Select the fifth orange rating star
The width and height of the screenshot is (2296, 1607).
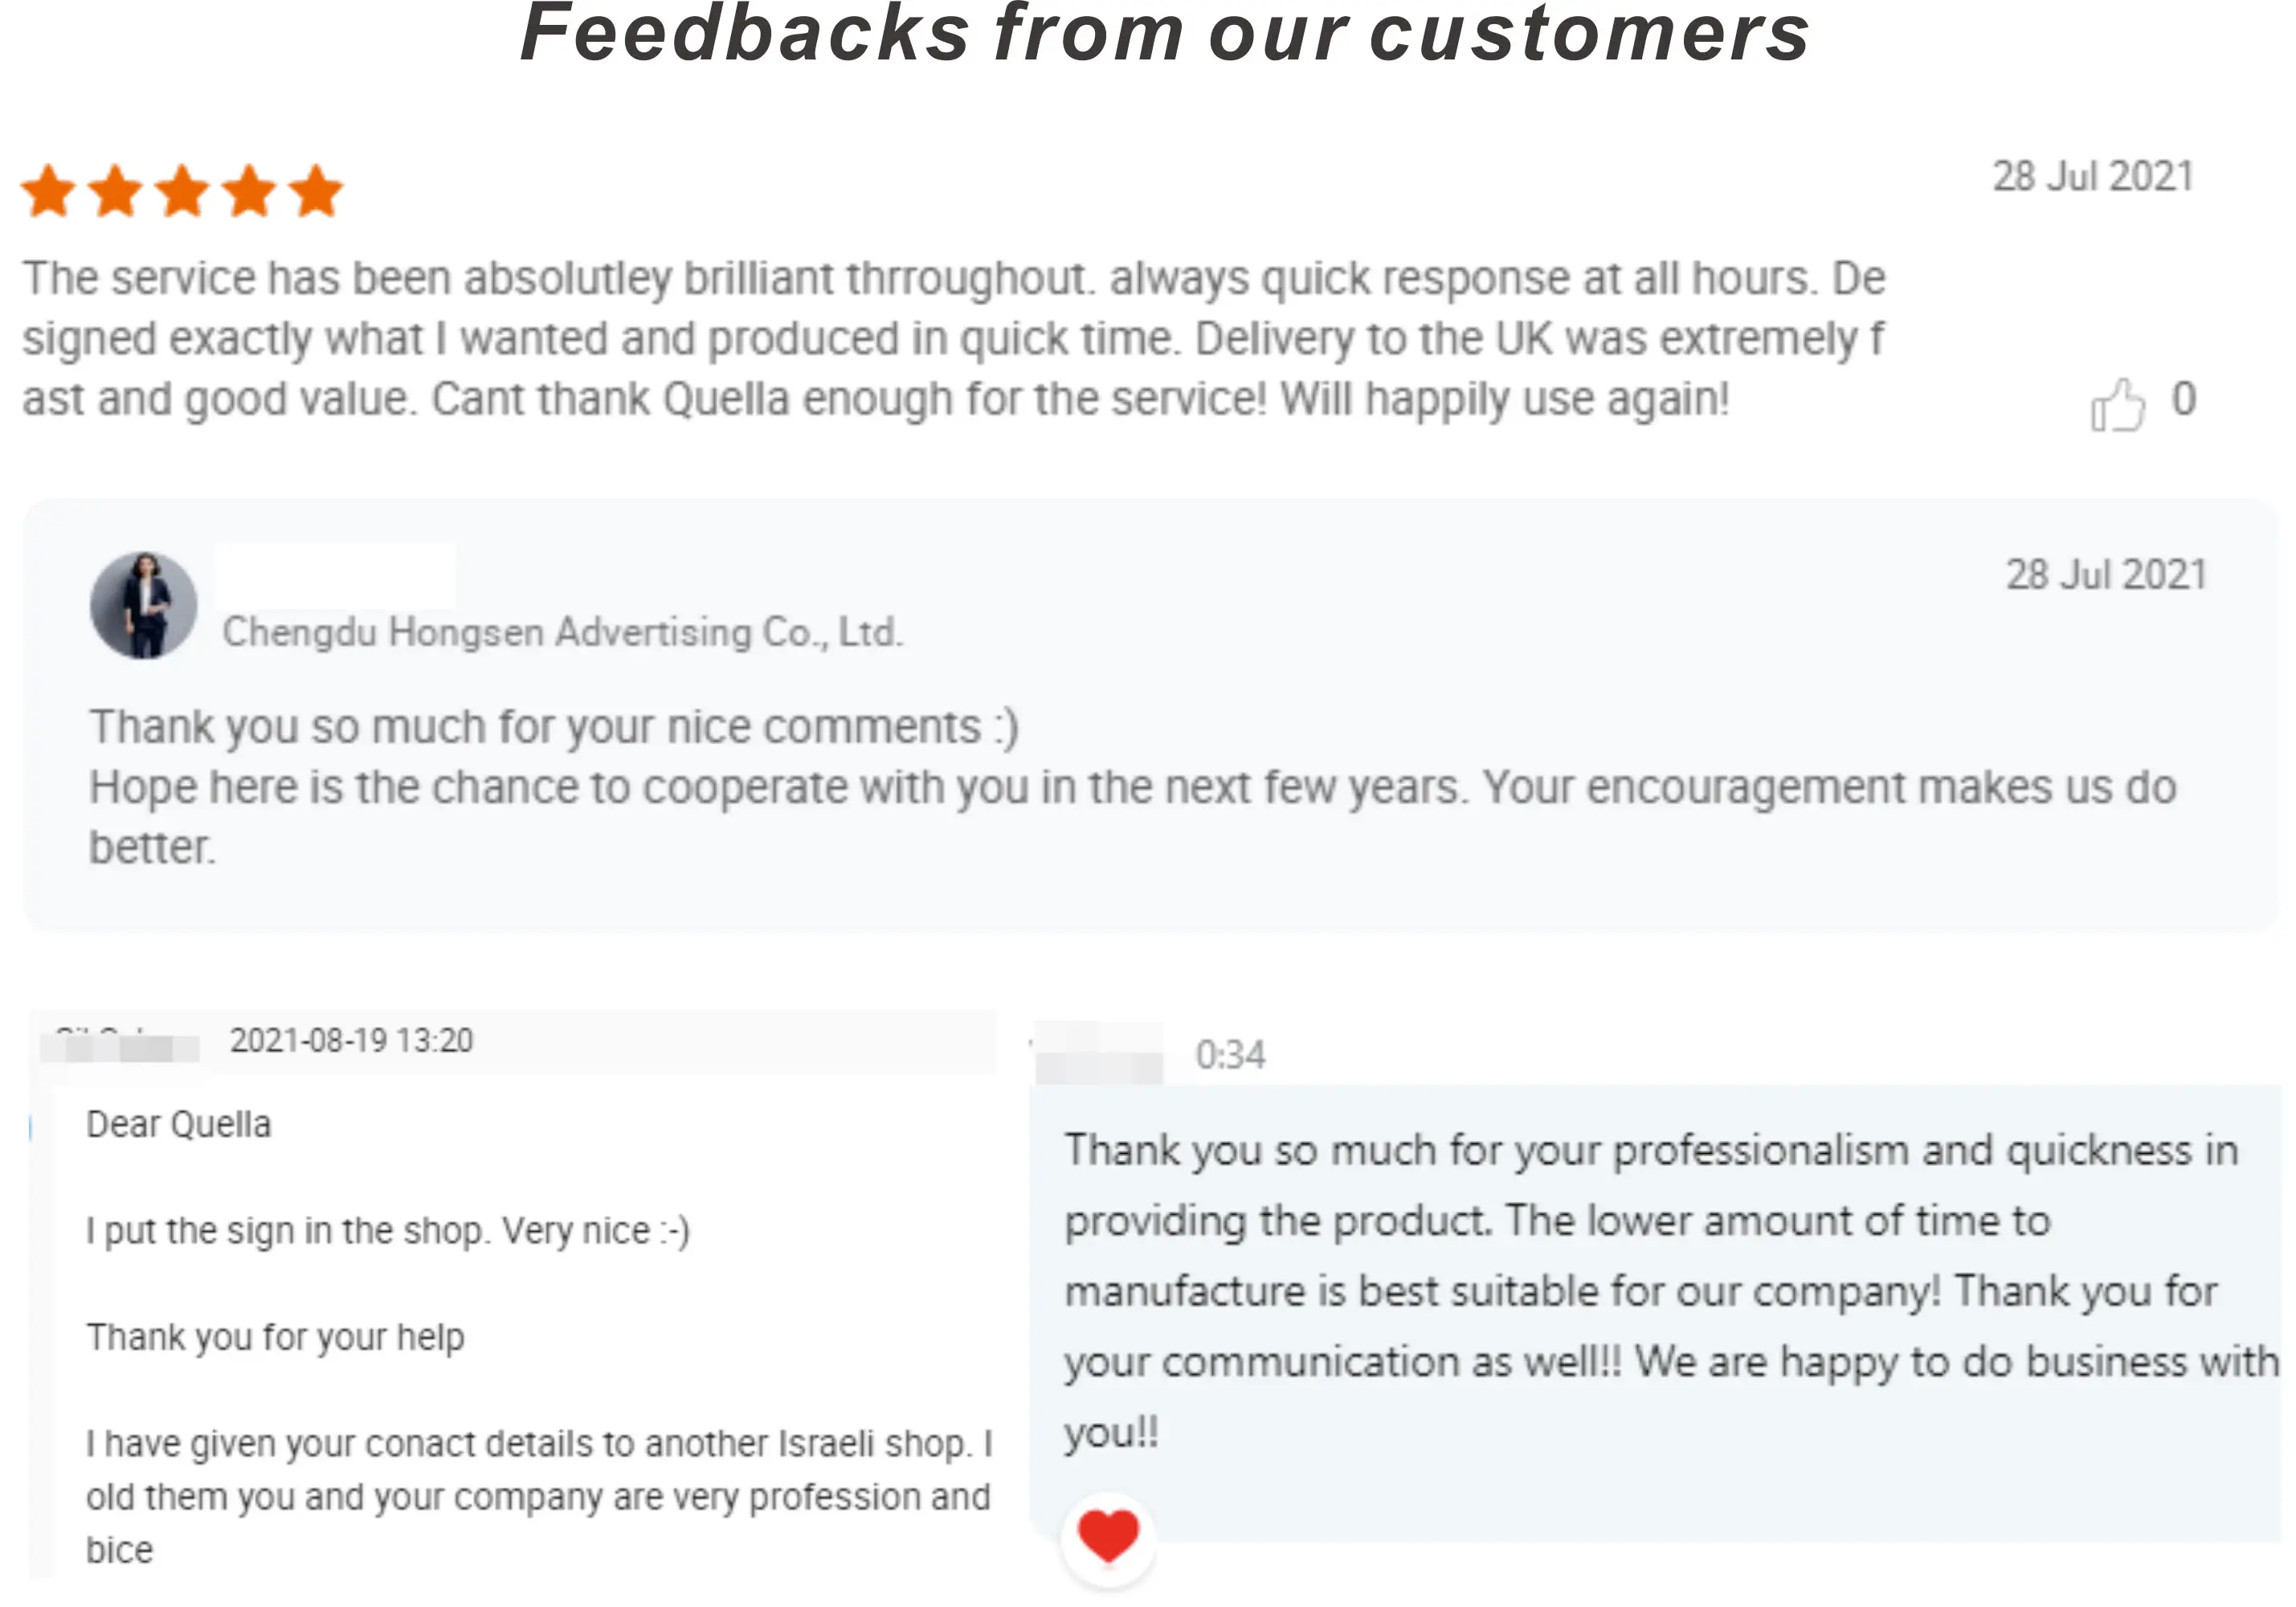point(317,191)
